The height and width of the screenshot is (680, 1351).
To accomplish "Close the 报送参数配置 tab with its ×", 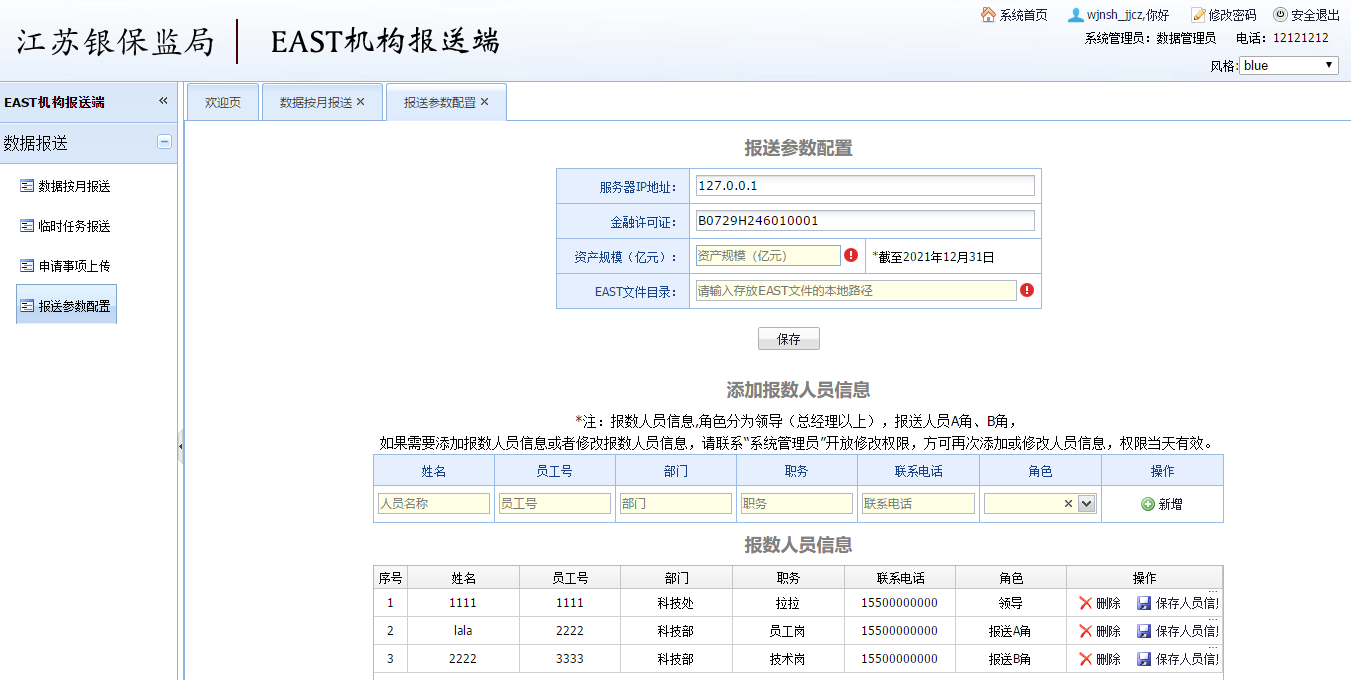I will coord(485,102).
